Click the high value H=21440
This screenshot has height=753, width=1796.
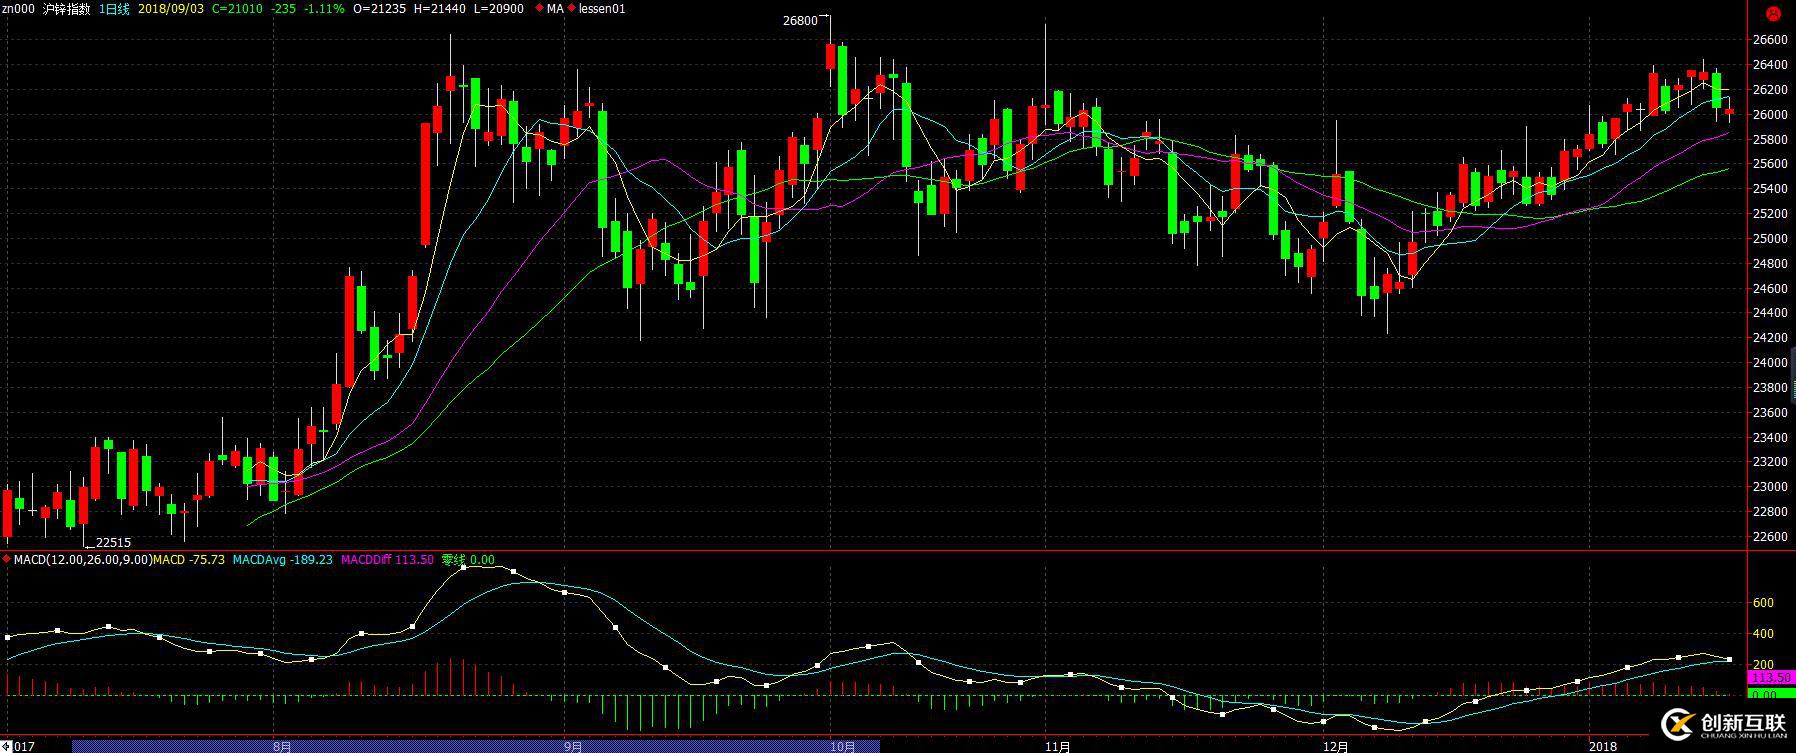(439, 9)
